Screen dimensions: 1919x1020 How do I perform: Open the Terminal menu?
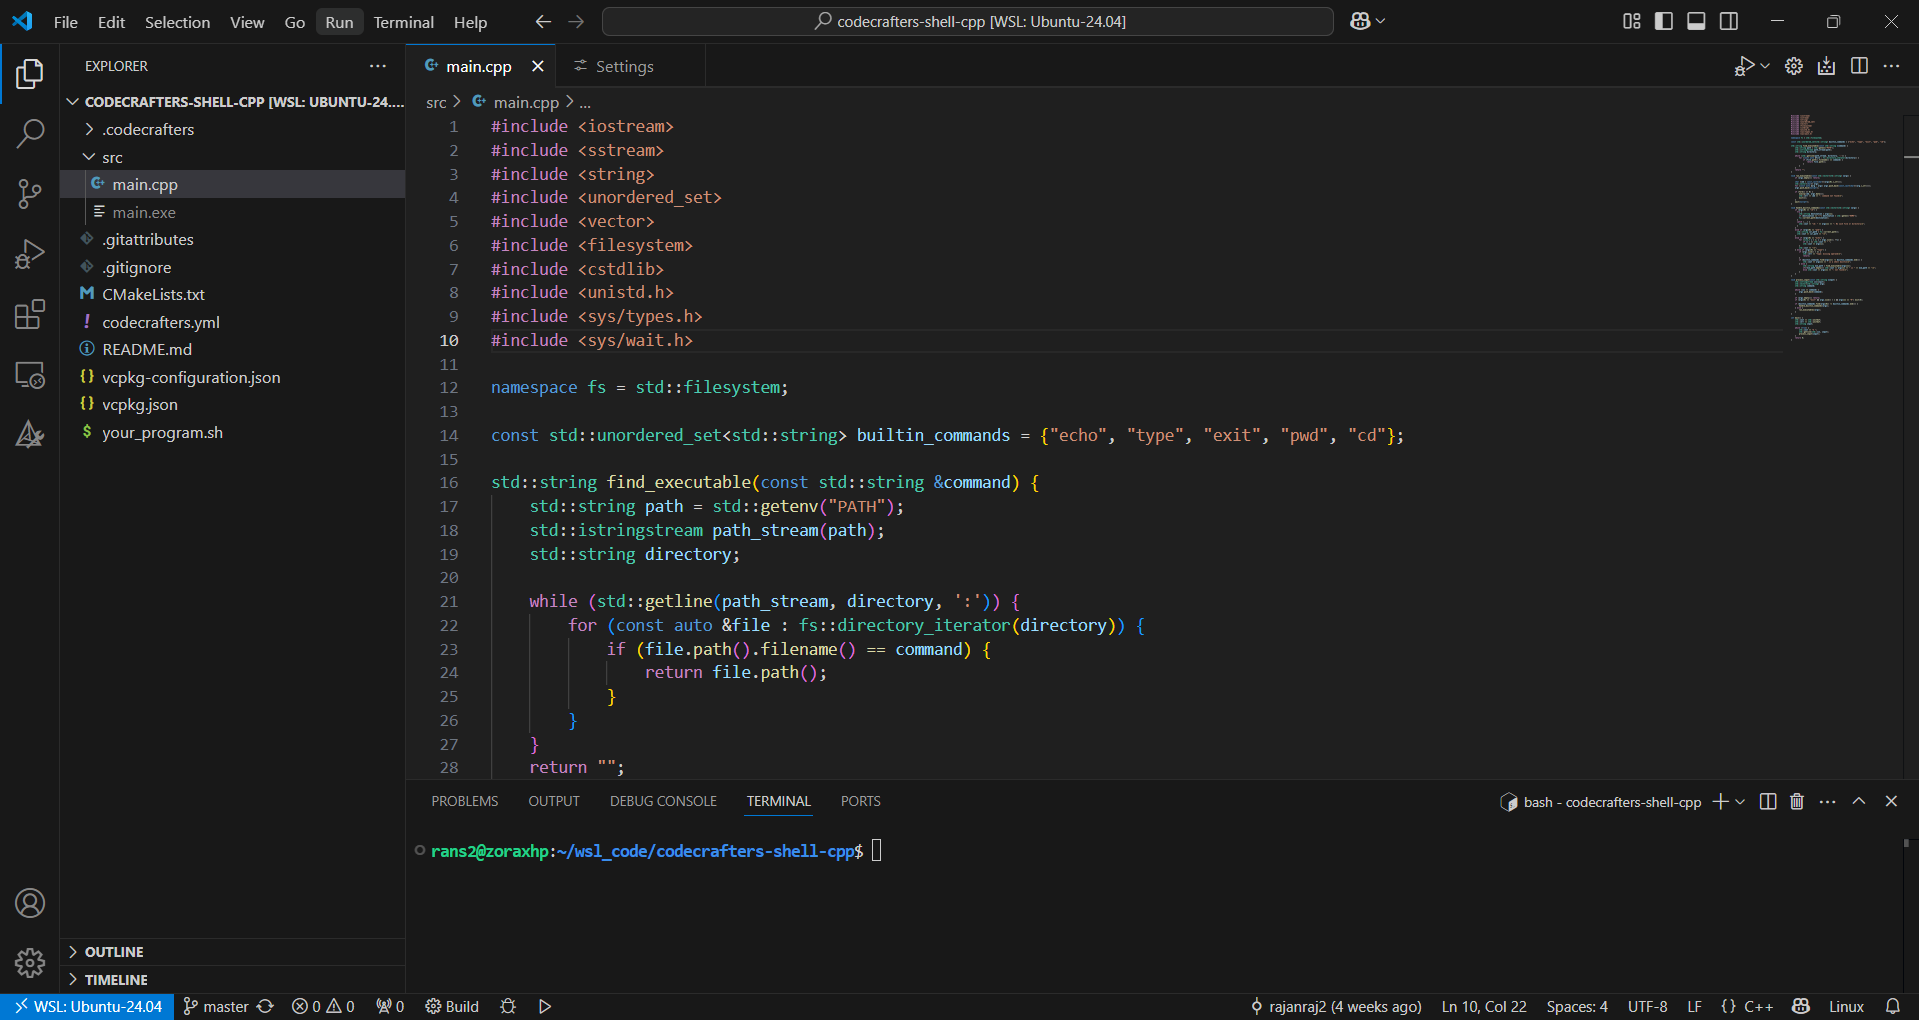pyautogui.click(x=403, y=21)
